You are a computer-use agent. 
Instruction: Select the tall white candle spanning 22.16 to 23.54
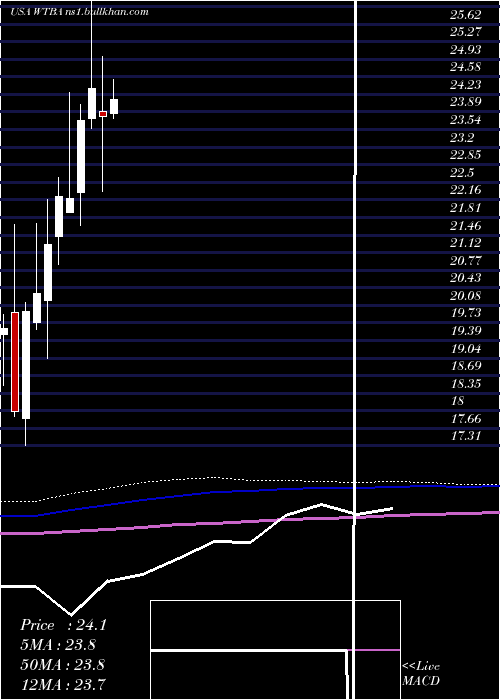[x=81, y=156]
